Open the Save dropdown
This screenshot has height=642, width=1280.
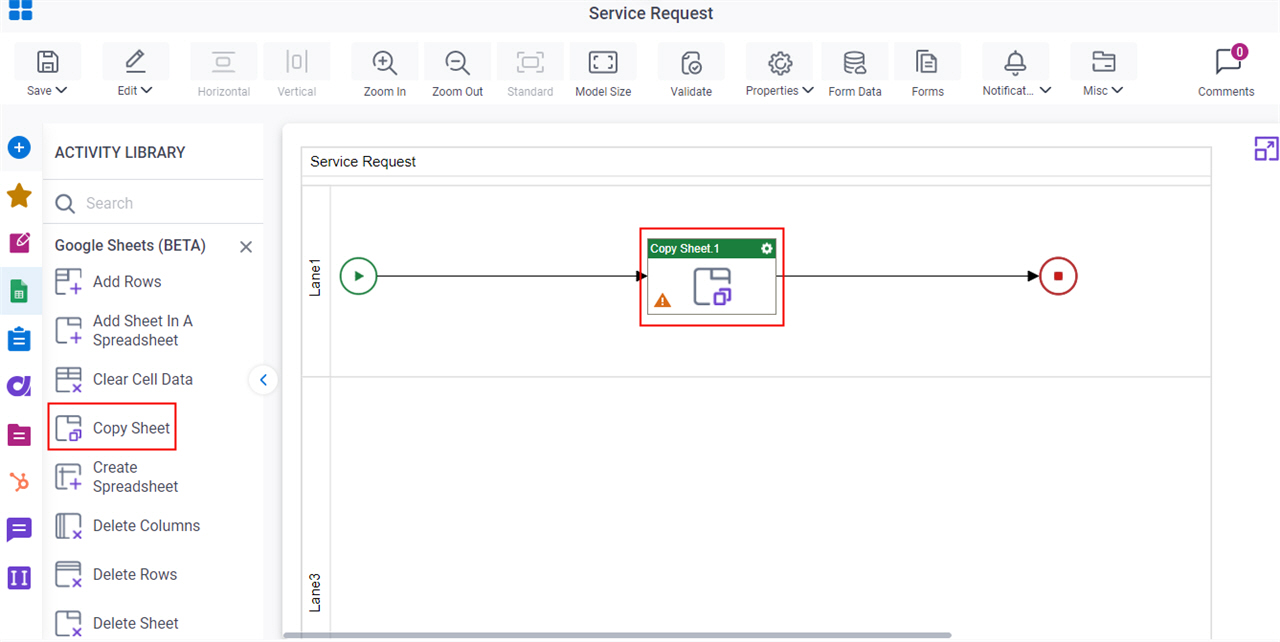[x=46, y=74]
